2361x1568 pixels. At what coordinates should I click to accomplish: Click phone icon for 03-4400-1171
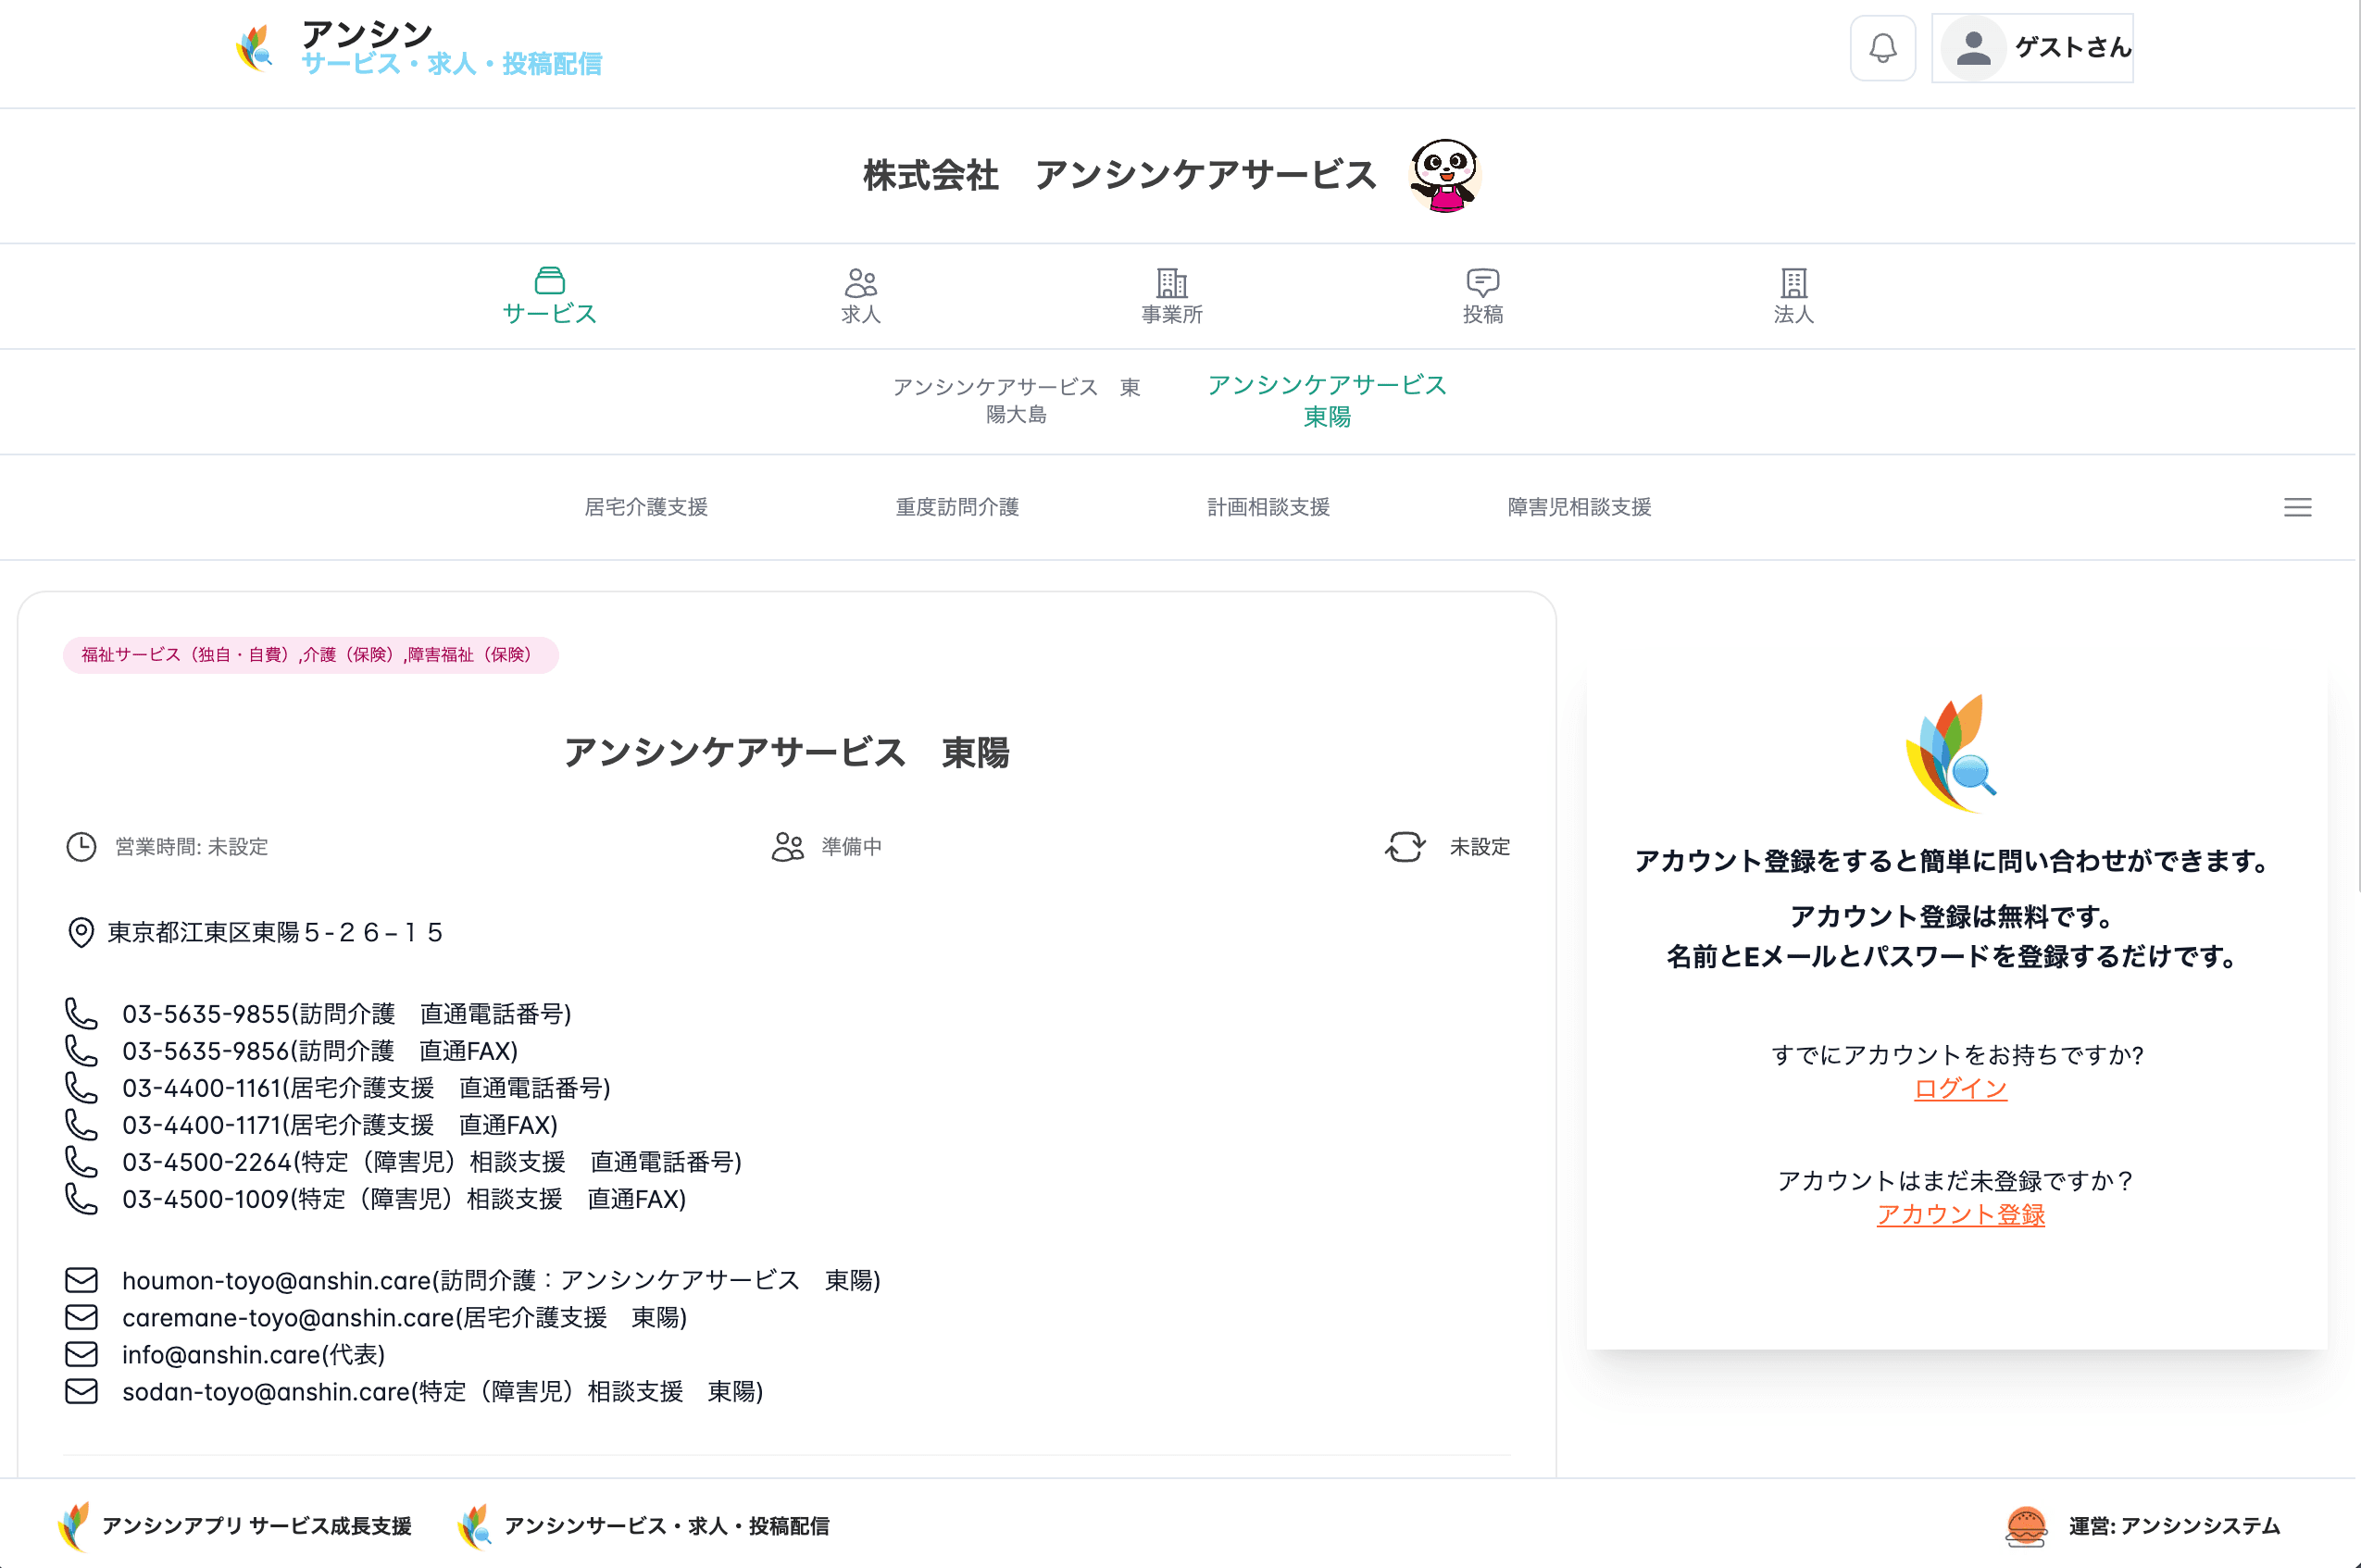(x=81, y=1125)
